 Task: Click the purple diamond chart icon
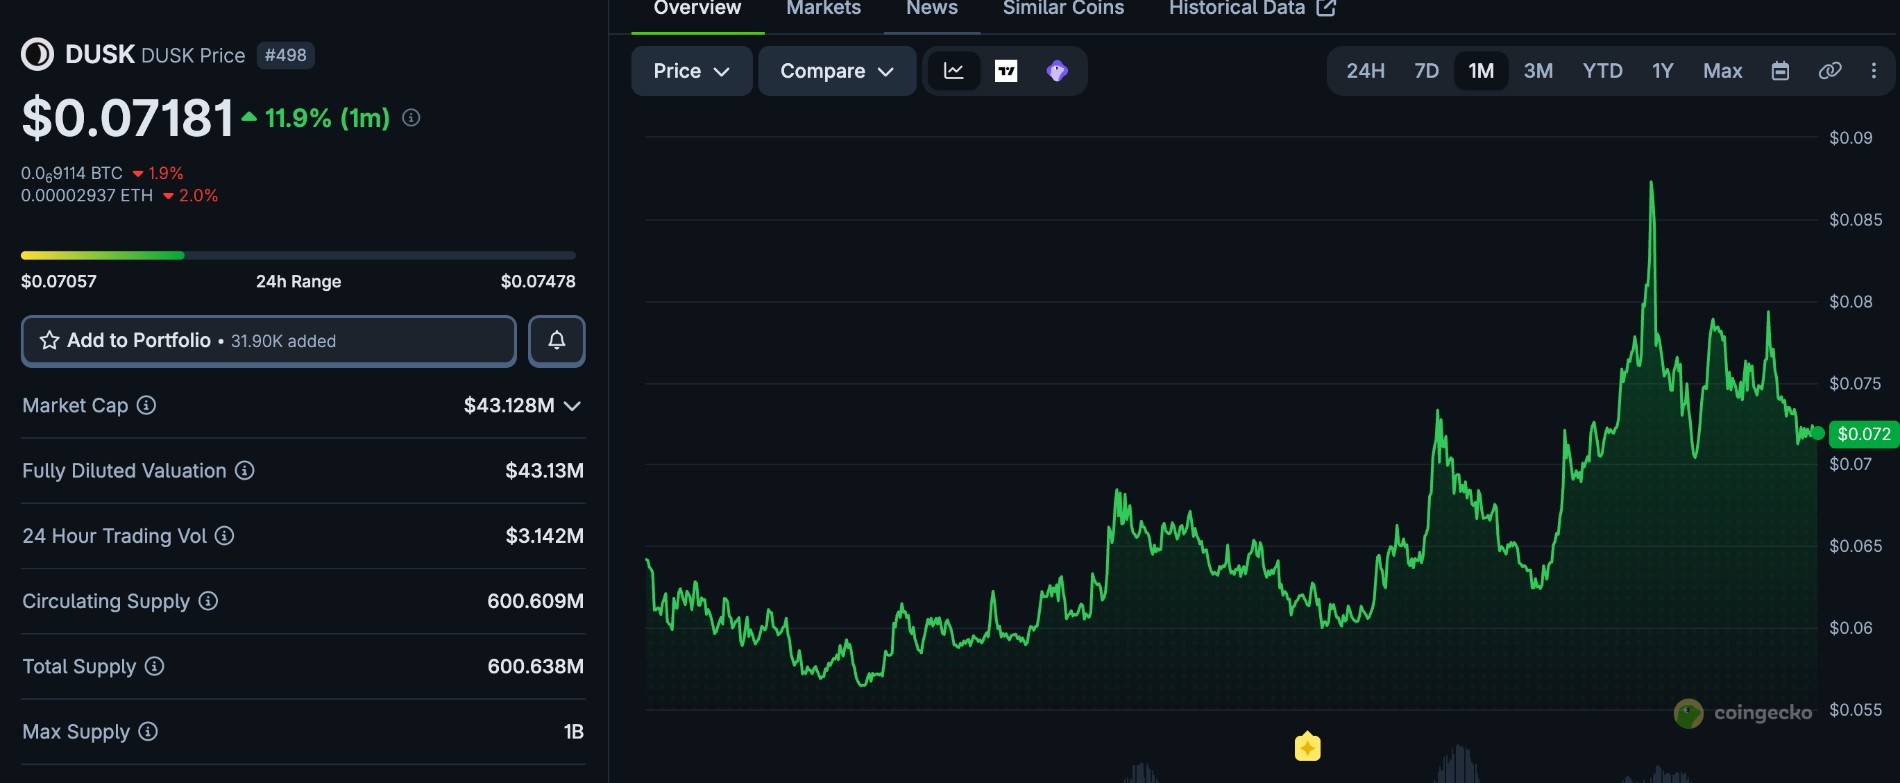[1057, 71]
